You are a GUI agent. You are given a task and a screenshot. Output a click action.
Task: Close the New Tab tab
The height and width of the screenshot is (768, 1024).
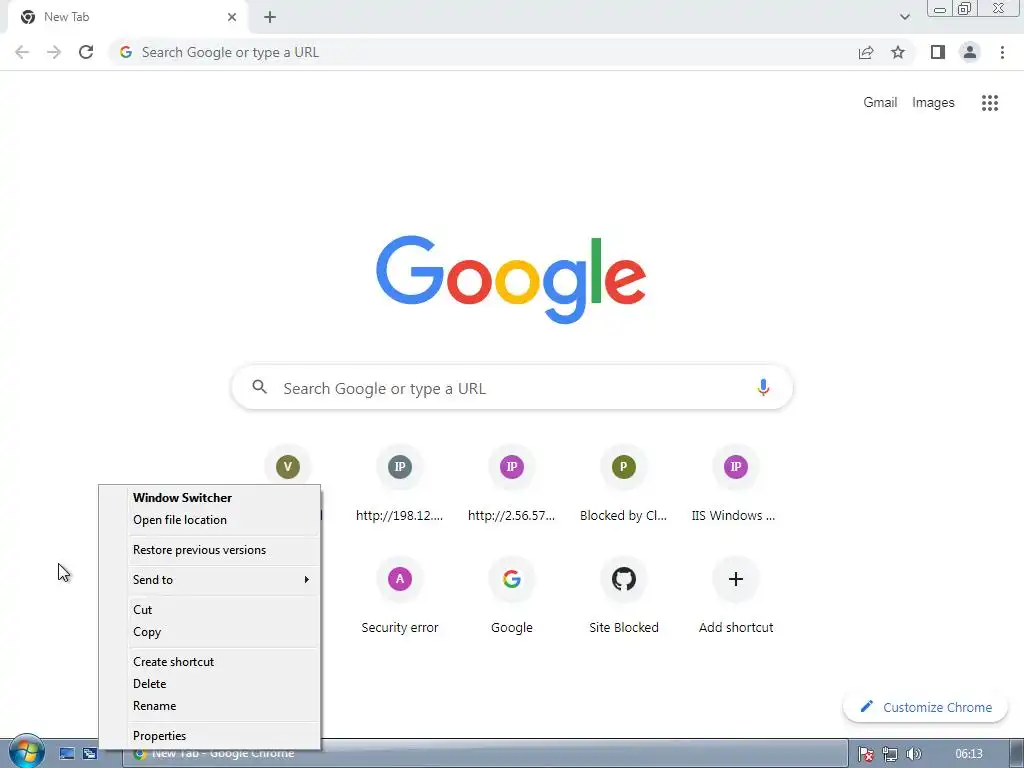click(232, 17)
